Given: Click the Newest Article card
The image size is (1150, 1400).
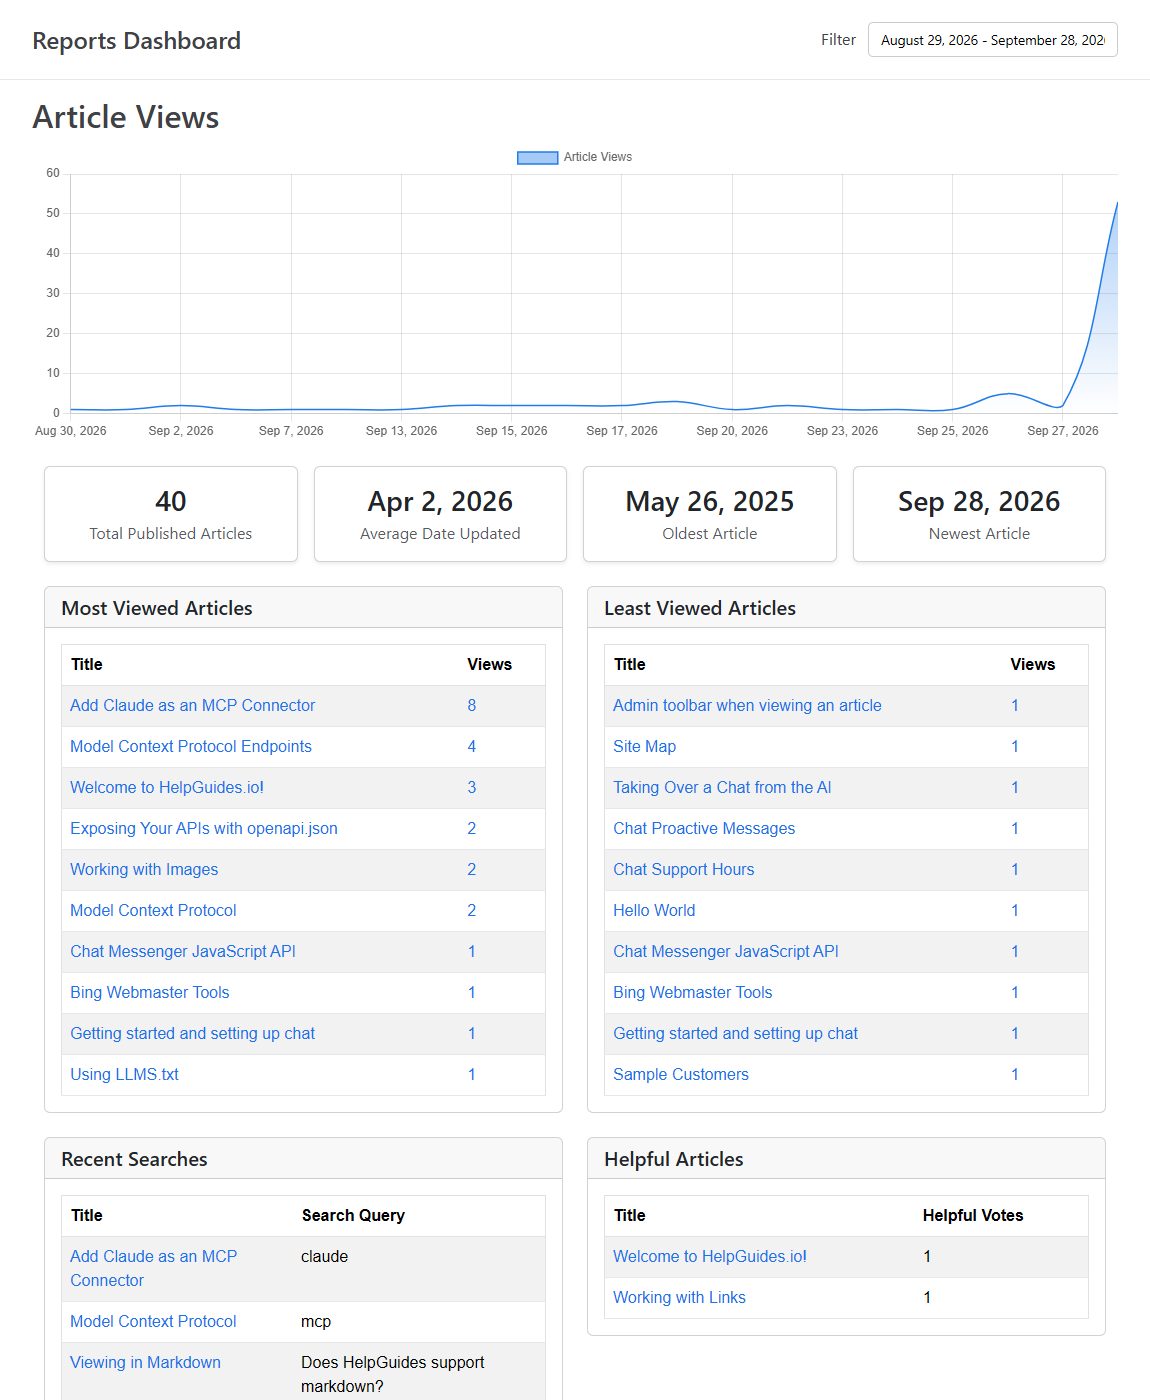Looking at the screenshot, I should (979, 514).
